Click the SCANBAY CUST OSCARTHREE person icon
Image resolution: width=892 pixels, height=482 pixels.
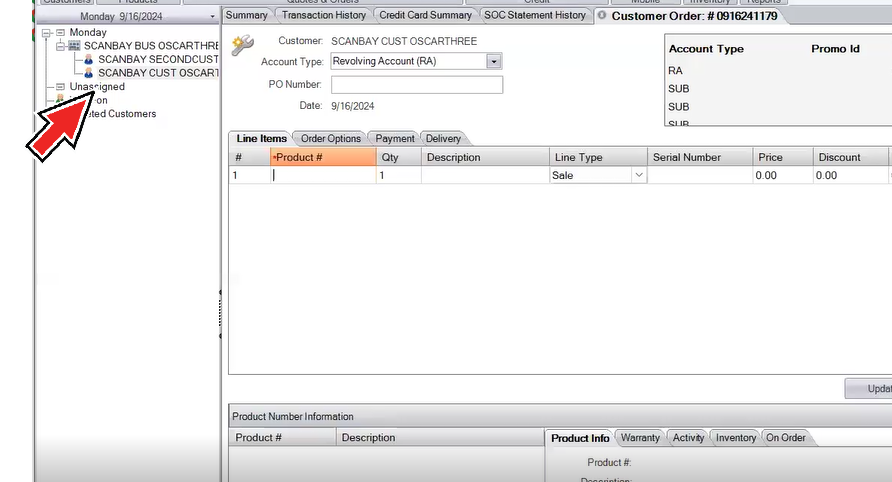coord(88,73)
